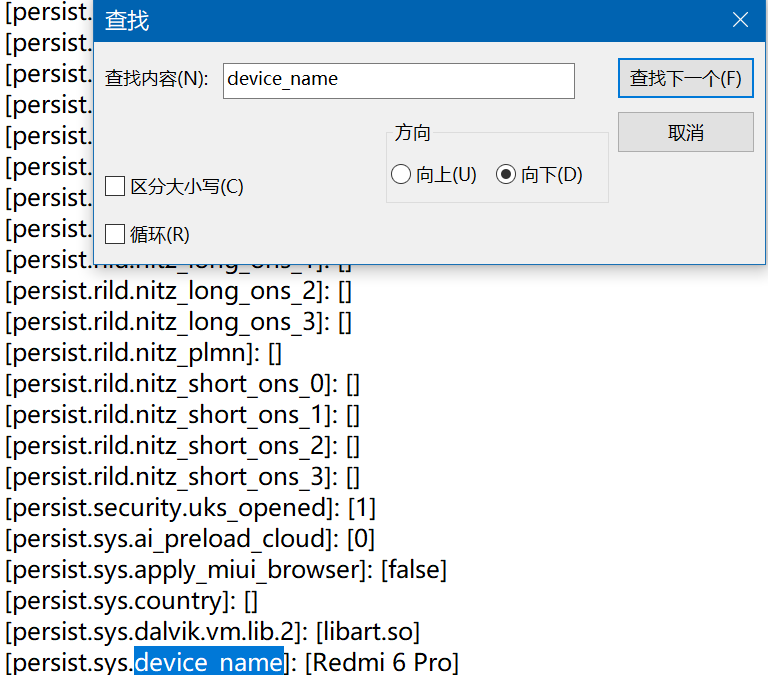Select the 向上(U) direction radio
The width and height of the screenshot is (768, 675).
tap(402, 175)
